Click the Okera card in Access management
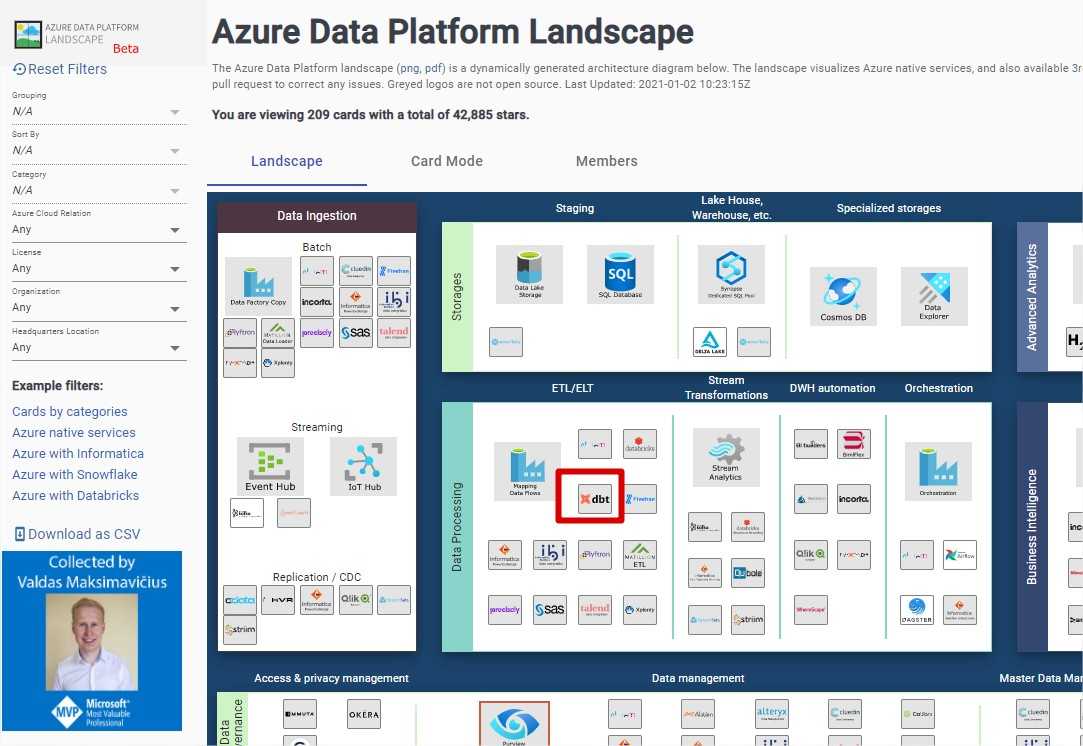The height and width of the screenshot is (746, 1083). (364, 714)
